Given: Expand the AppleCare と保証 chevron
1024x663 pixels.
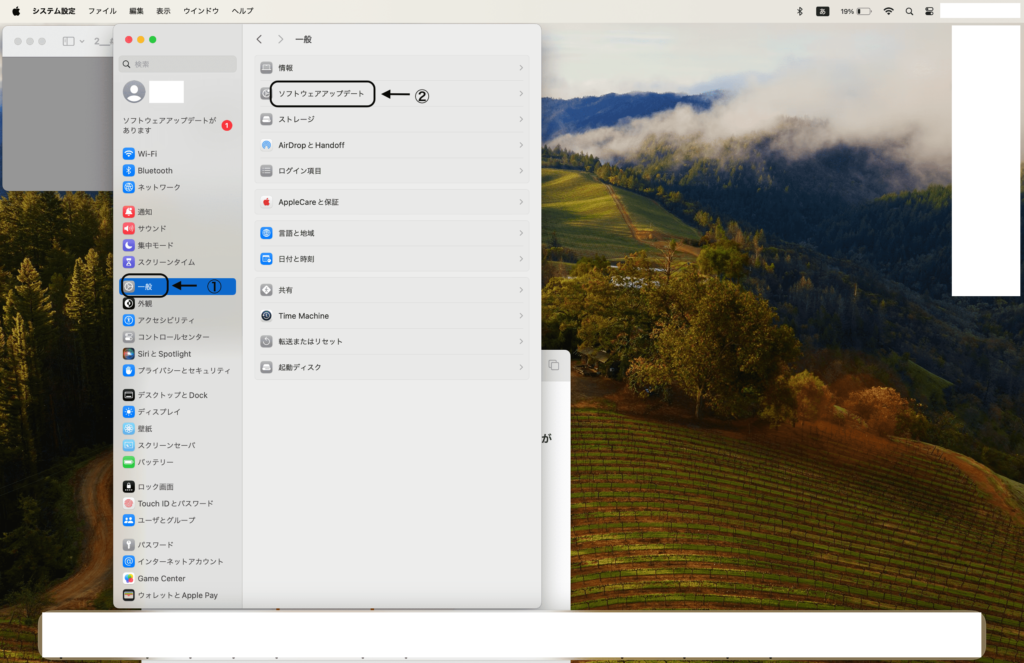Looking at the screenshot, I should (521, 202).
